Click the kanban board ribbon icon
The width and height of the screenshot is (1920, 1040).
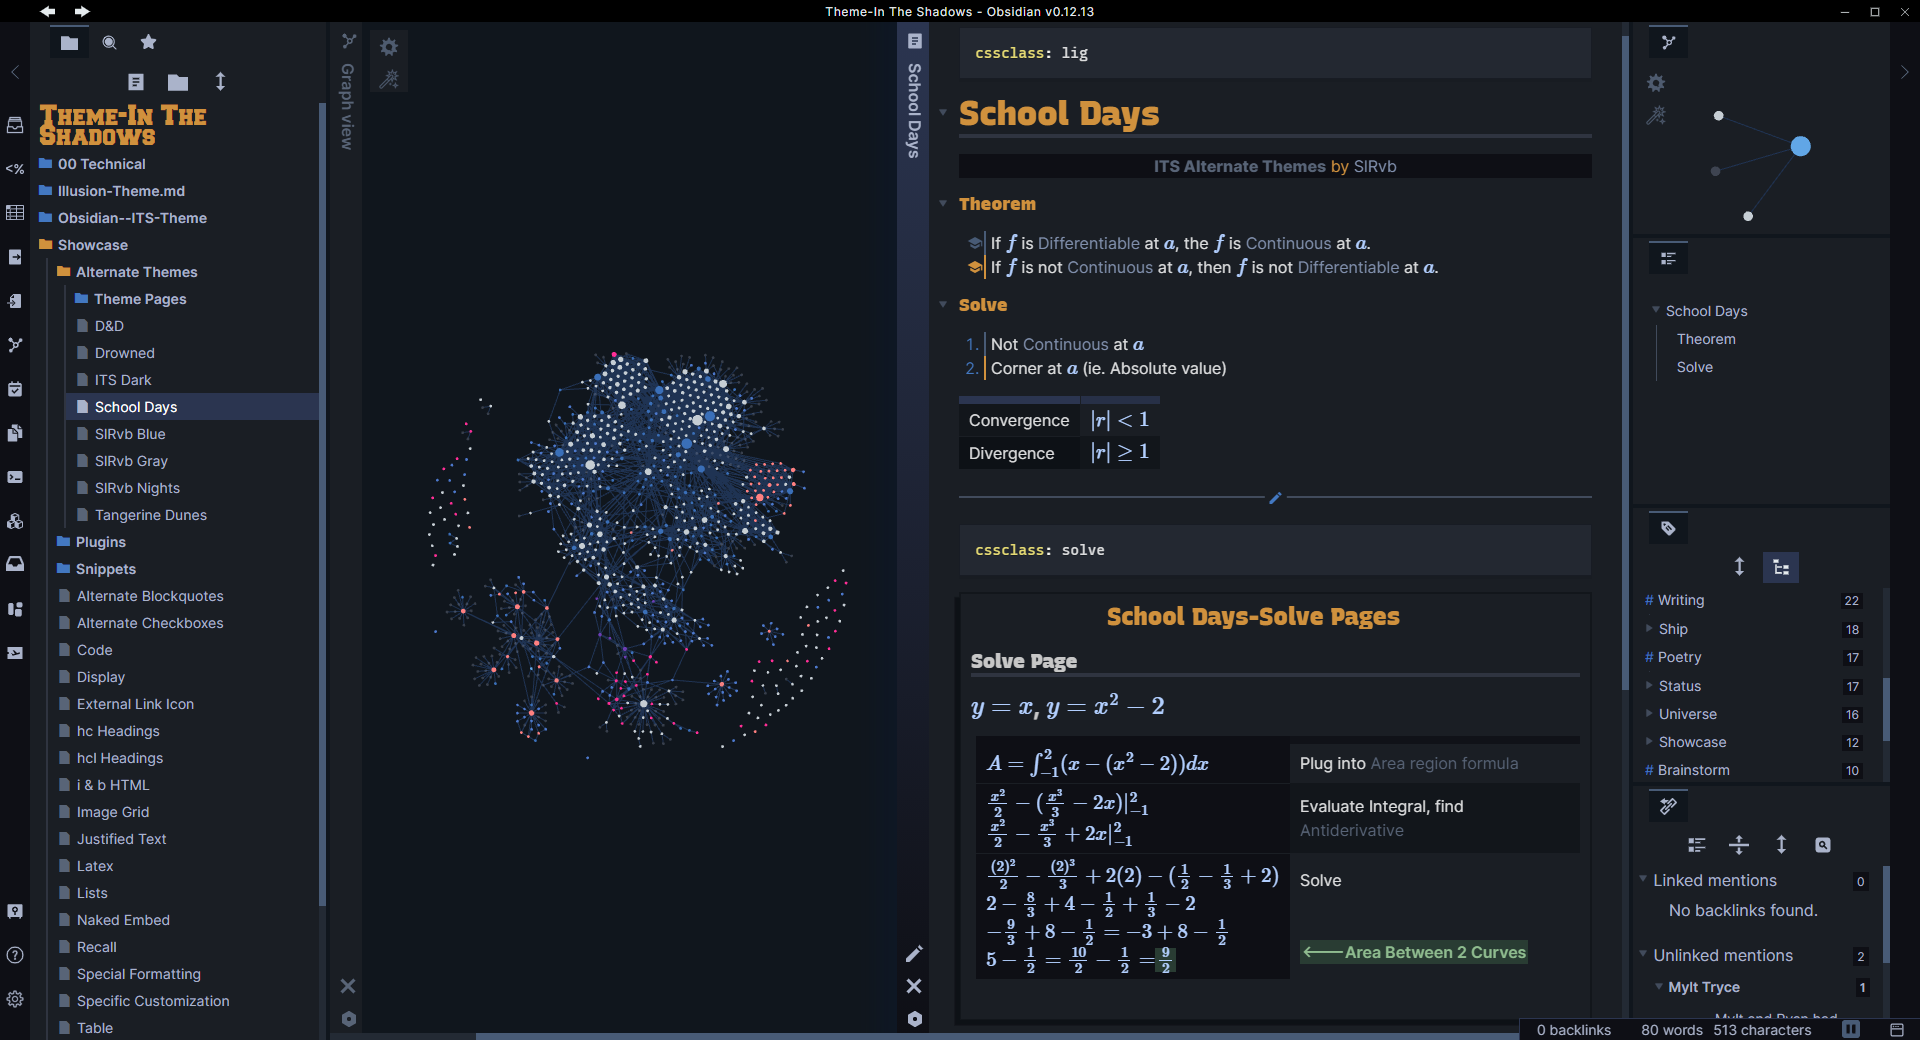[15, 609]
